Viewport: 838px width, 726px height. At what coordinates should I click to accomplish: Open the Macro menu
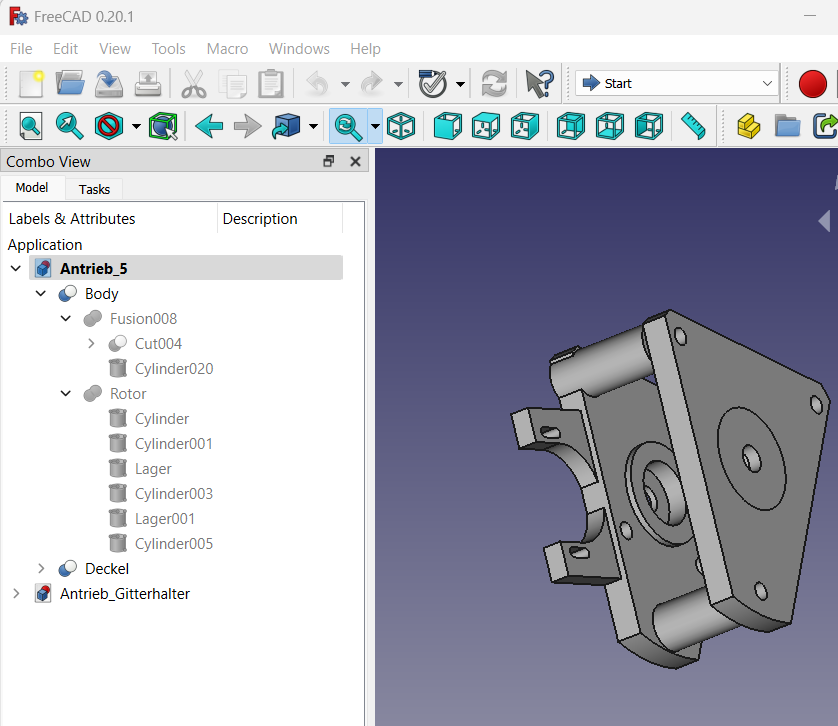(227, 49)
